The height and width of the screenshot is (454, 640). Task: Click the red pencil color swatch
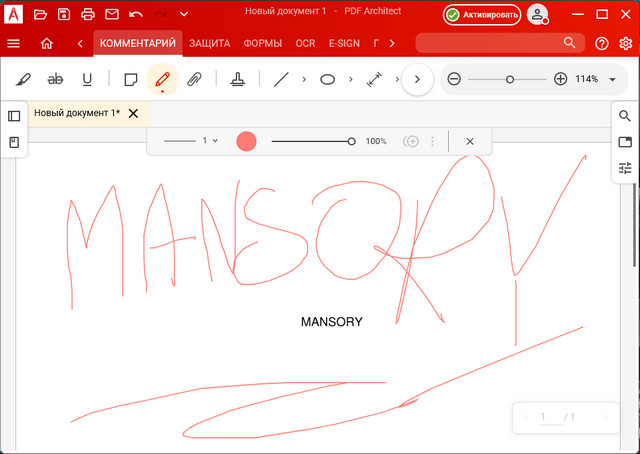[246, 142]
